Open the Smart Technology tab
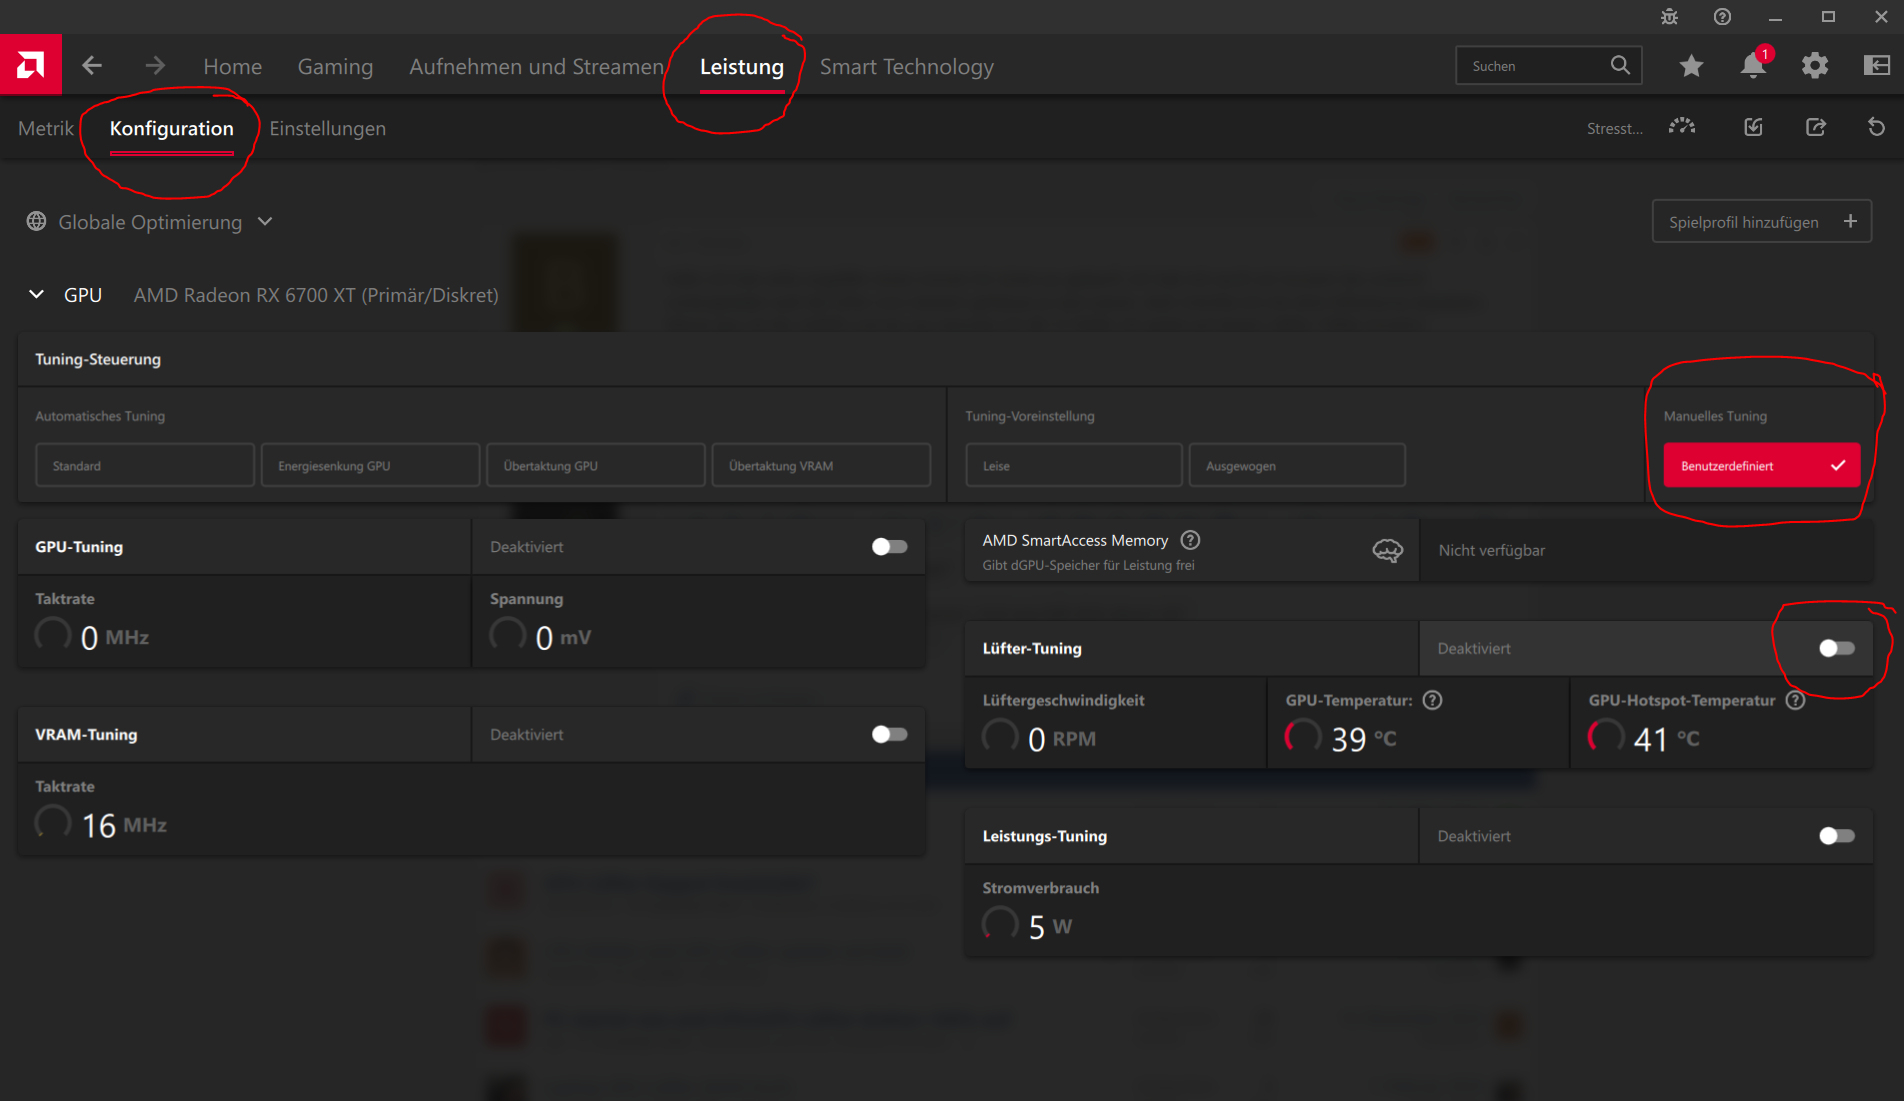This screenshot has width=1904, height=1101. pyautogui.click(x=906, y=66)
